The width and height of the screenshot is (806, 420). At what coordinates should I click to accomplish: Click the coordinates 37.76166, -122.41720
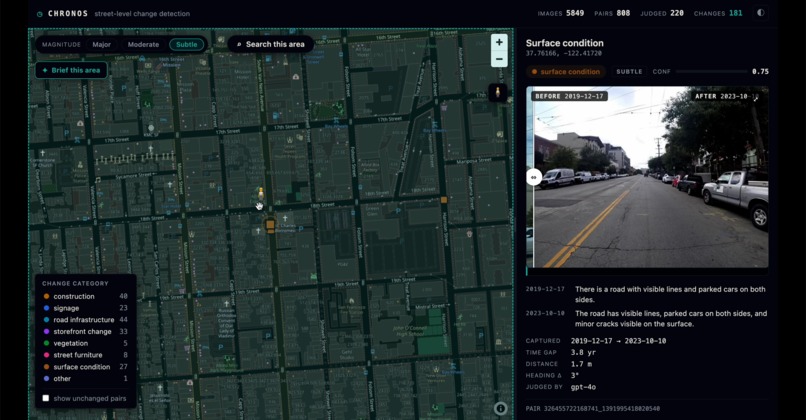click(563, 53)
